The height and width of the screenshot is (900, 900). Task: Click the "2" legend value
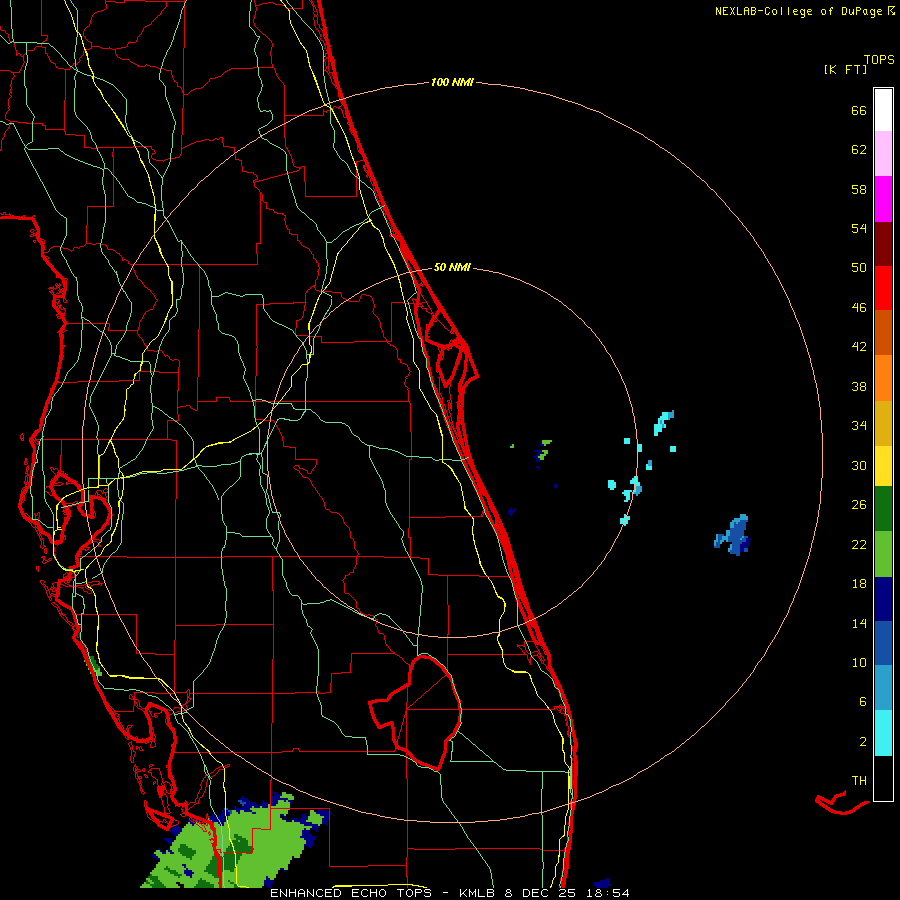pyautogui.click(x=863, y=742)
